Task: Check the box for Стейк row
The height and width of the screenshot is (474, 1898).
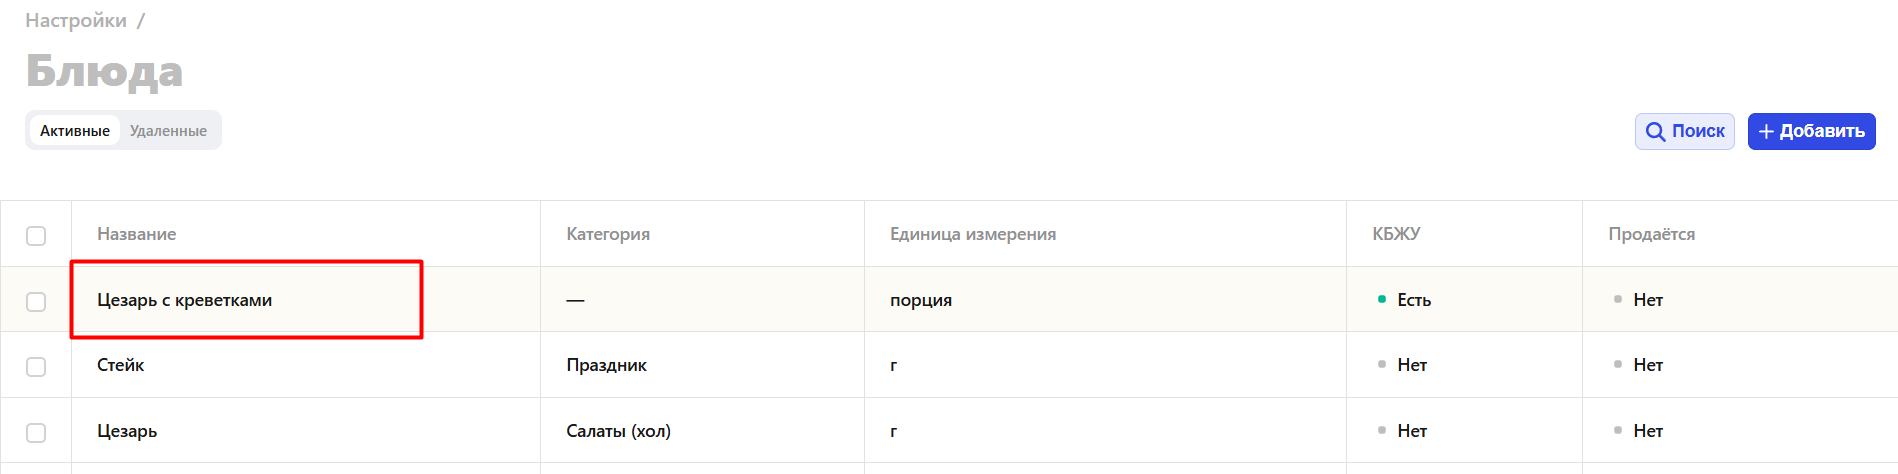Action: pos(36,366)
